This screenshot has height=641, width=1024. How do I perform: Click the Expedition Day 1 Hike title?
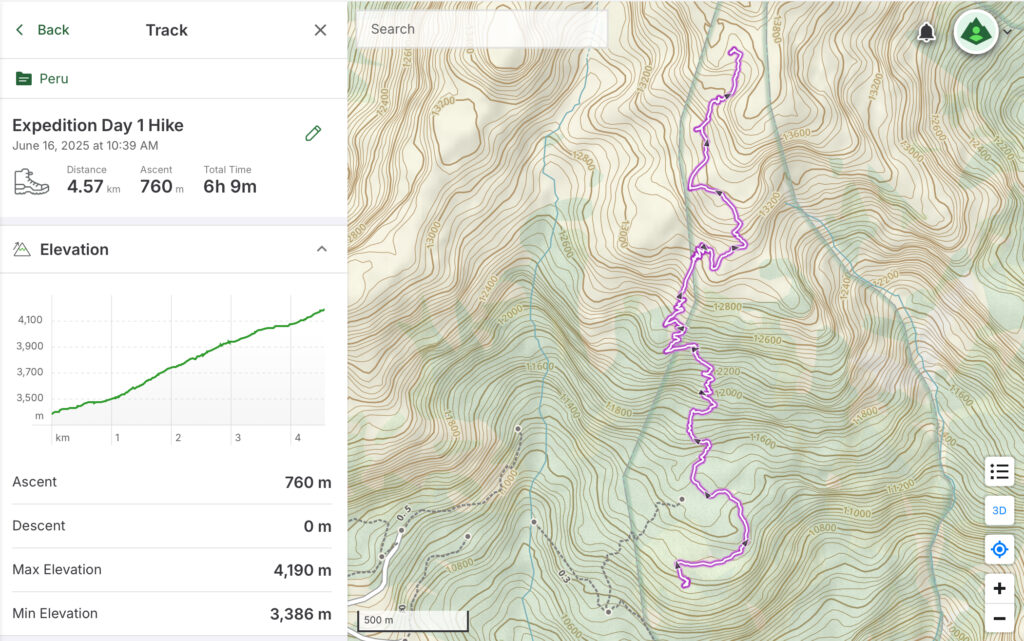click(98, 125)
